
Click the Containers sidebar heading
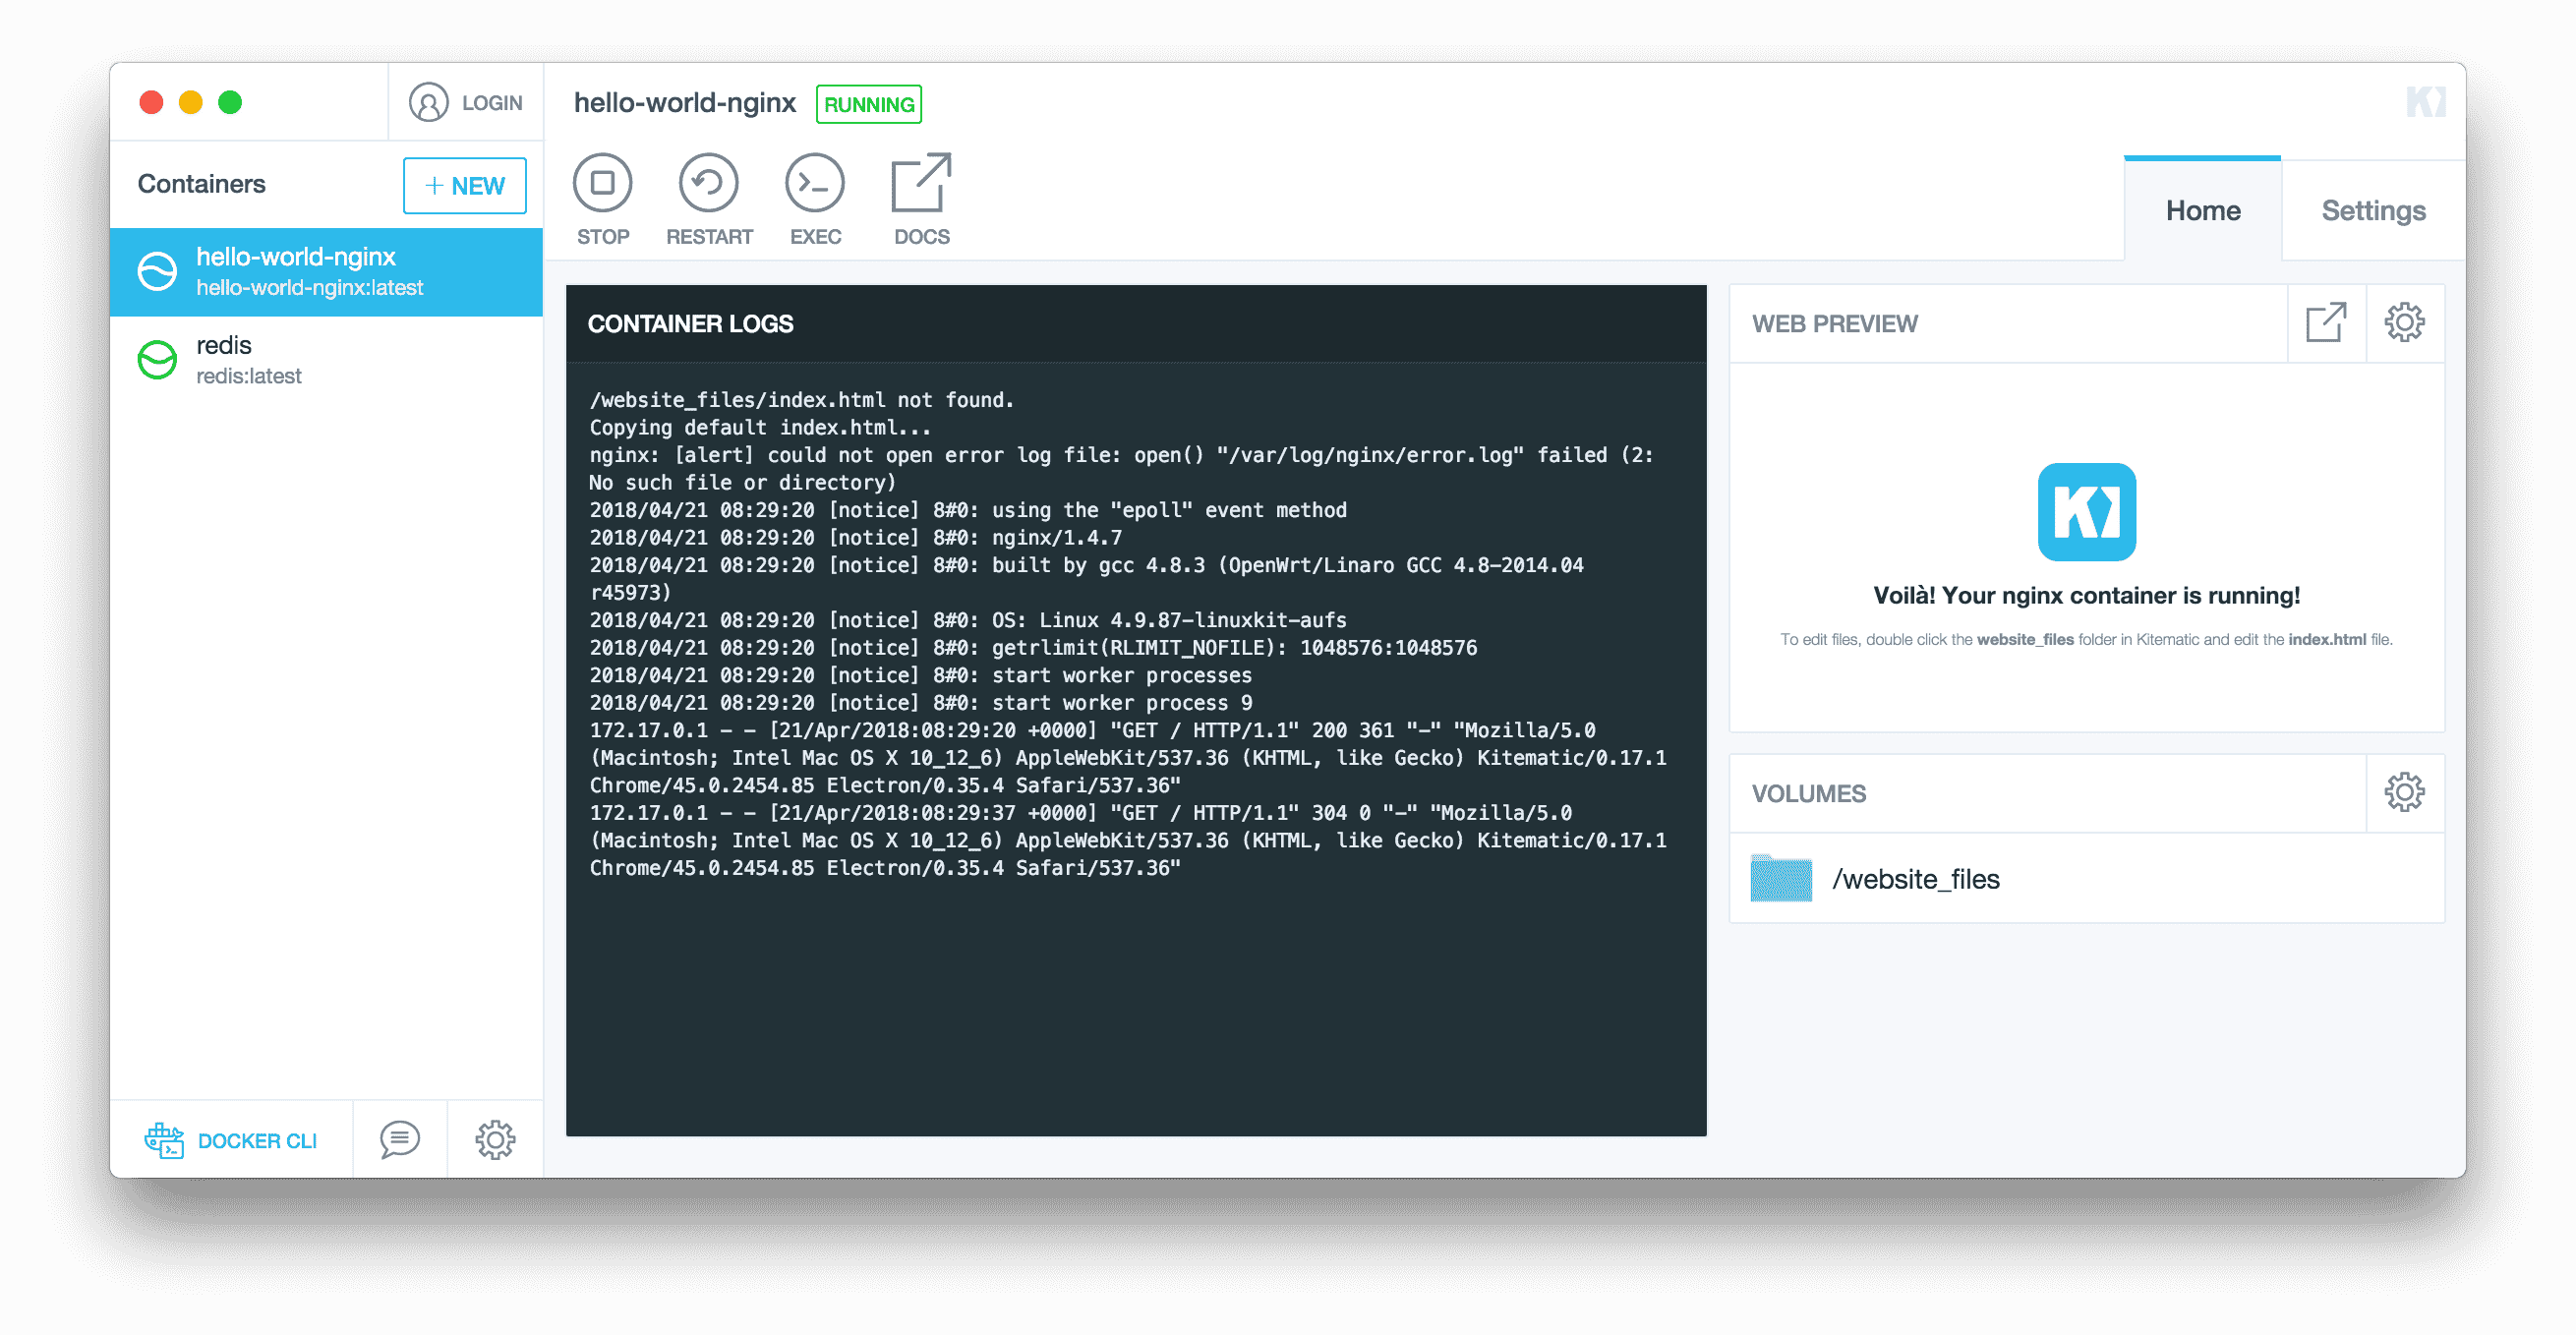[x=201, y=184]
